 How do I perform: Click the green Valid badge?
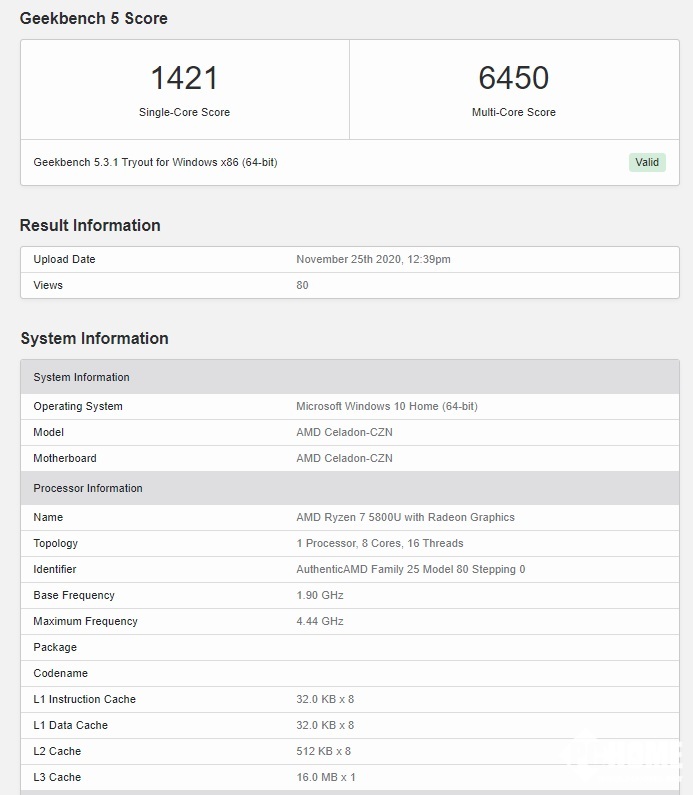[x=647, y=162]
